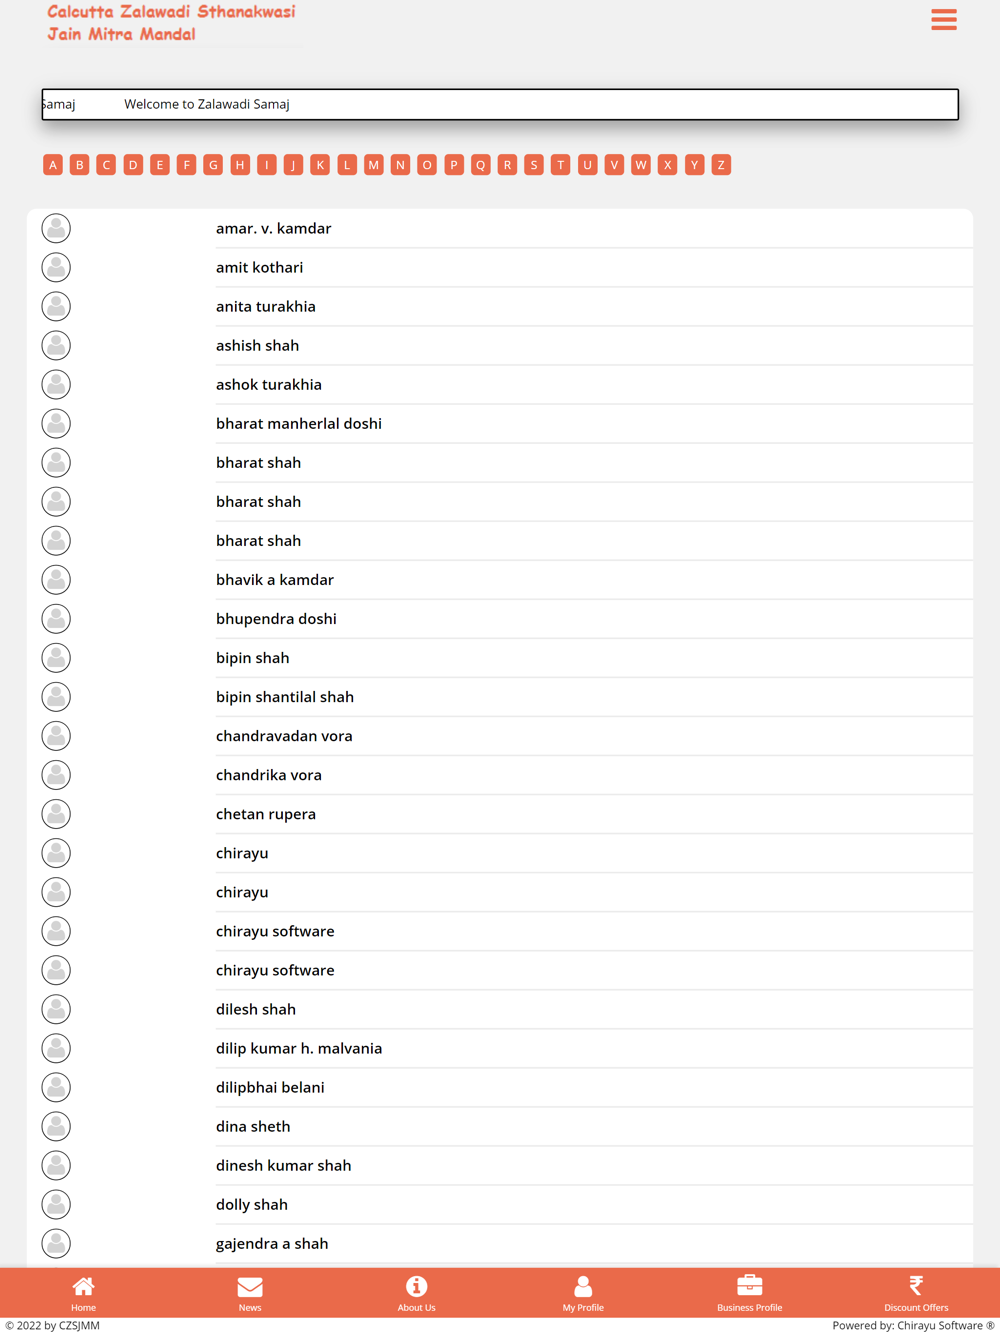Open member gajendra a shah
Image resolution: width=1000 pixels, height=1334 pixels.
pyautogui.click(x=272, y=1243)
